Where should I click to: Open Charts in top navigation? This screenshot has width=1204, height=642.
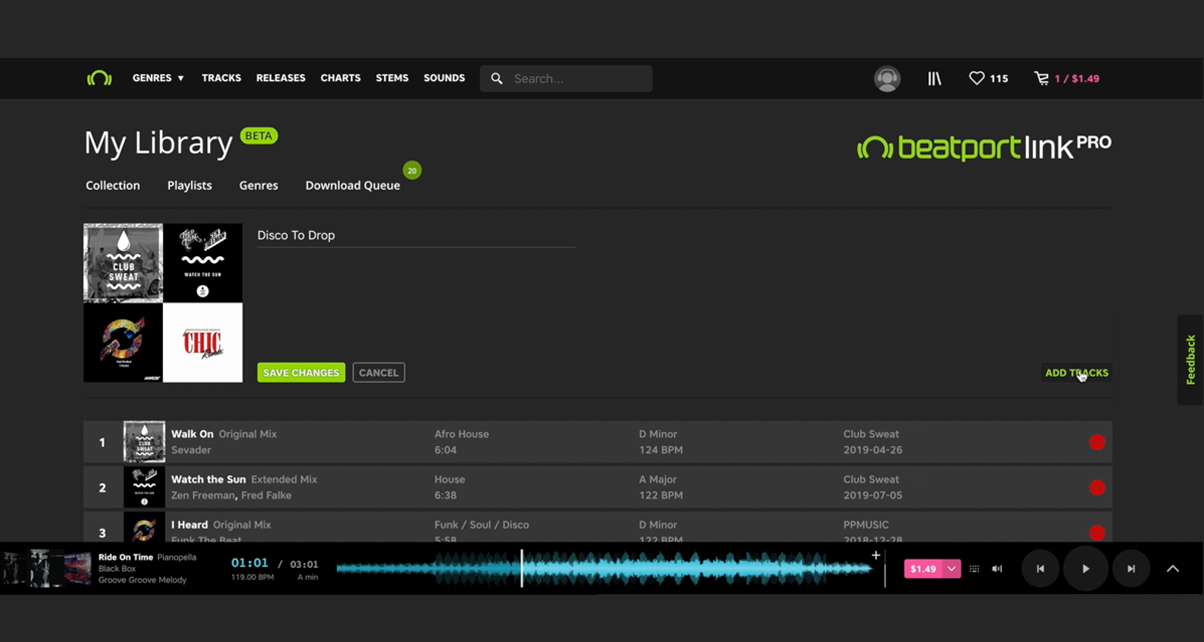pos(340,78)
